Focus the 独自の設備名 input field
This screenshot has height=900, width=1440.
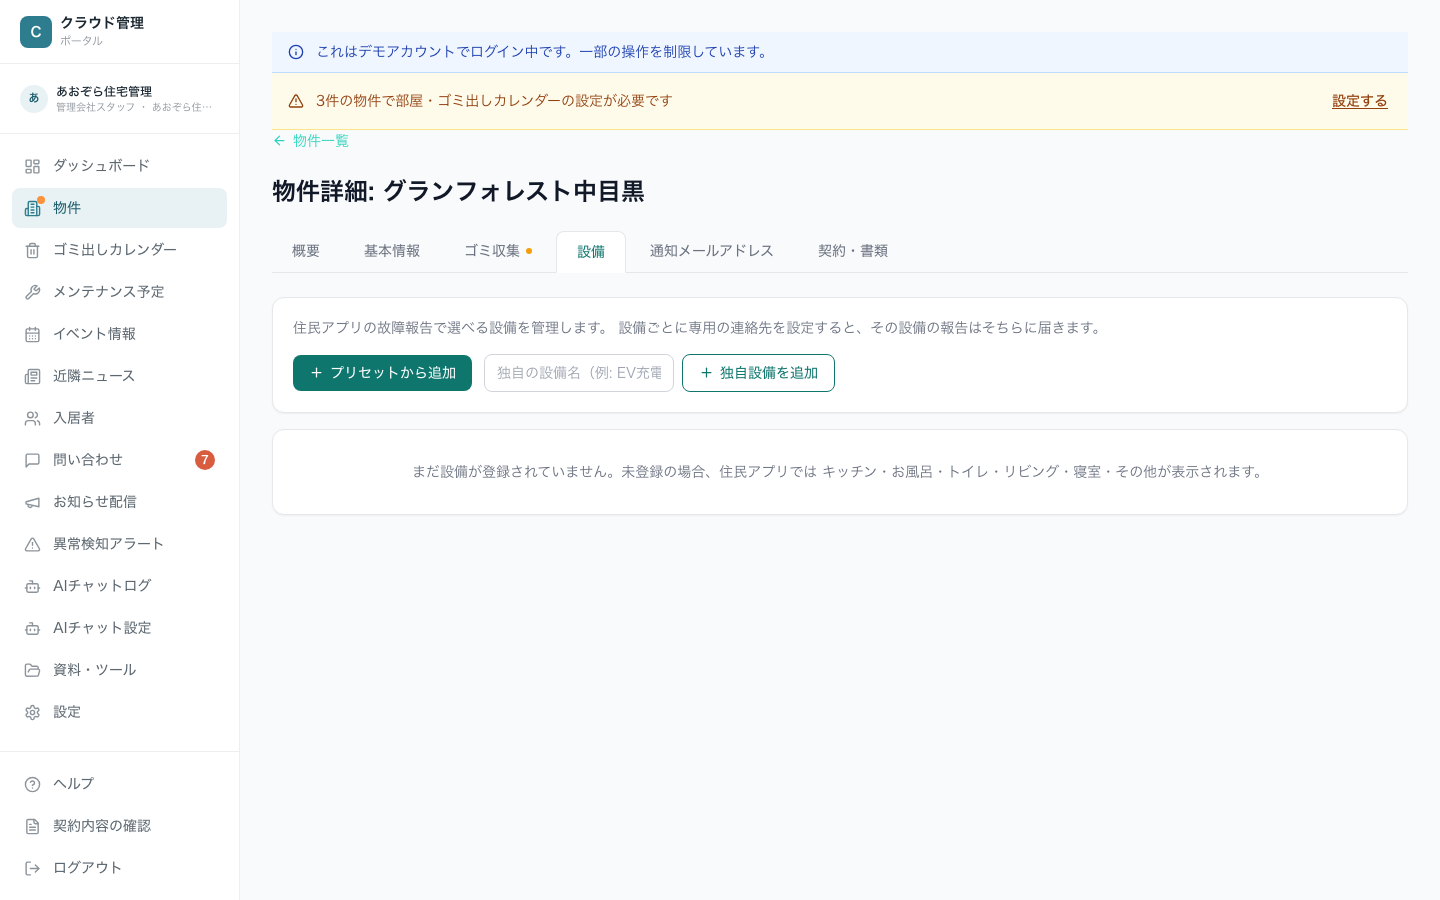(579, 373)
